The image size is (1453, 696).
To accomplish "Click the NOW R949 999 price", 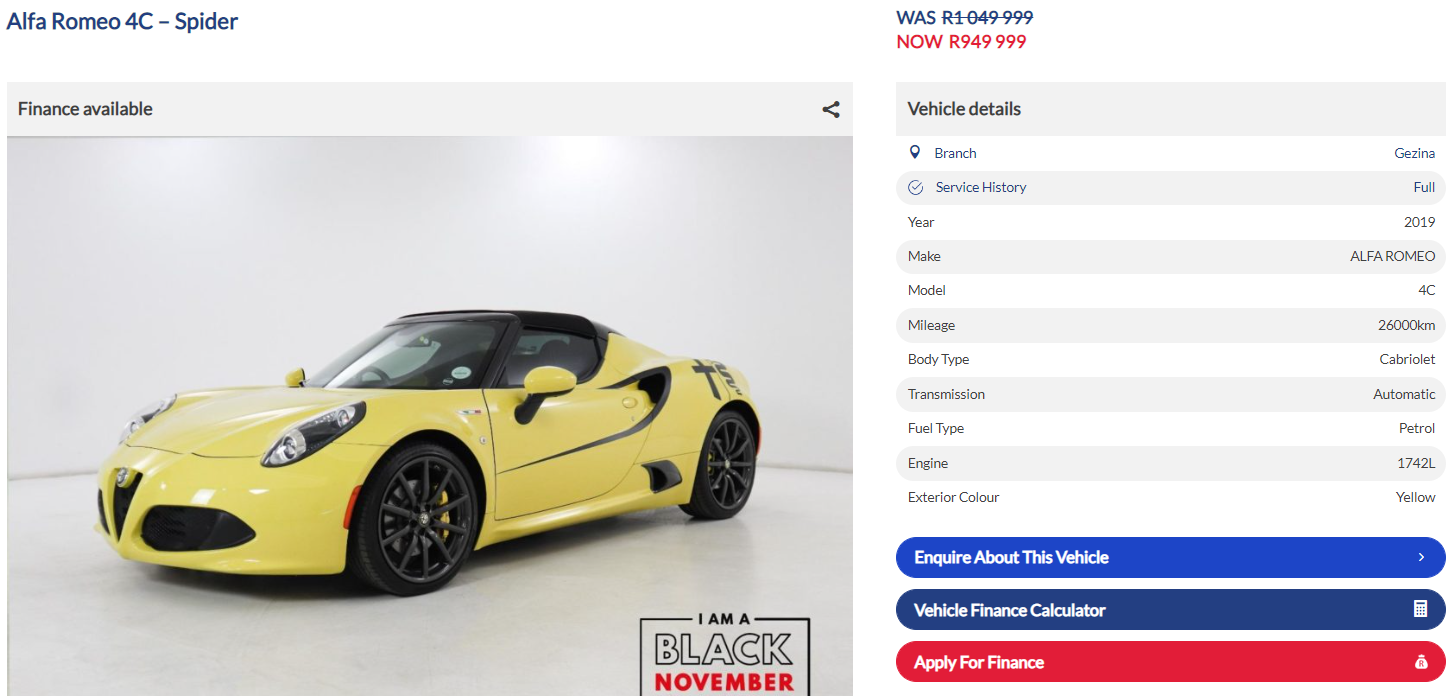I will pyautogui.click(x=961, y=42).
